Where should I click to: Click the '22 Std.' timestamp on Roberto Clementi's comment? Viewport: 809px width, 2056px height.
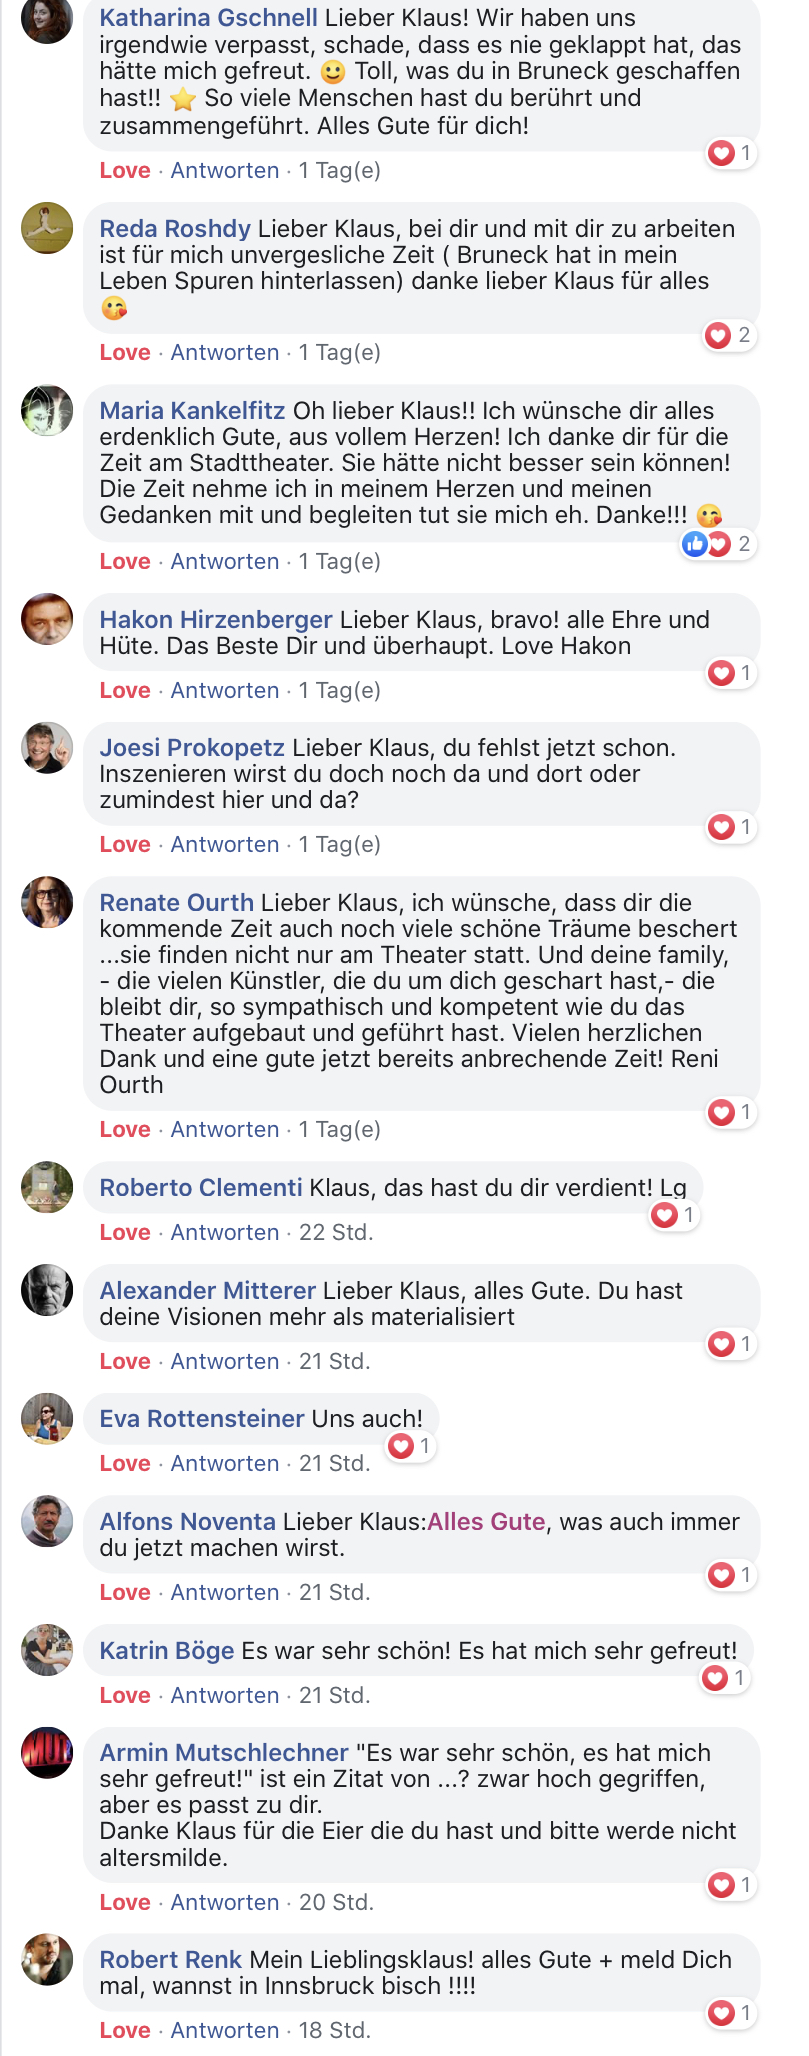pyautogui.click(x=336, y=1233)
